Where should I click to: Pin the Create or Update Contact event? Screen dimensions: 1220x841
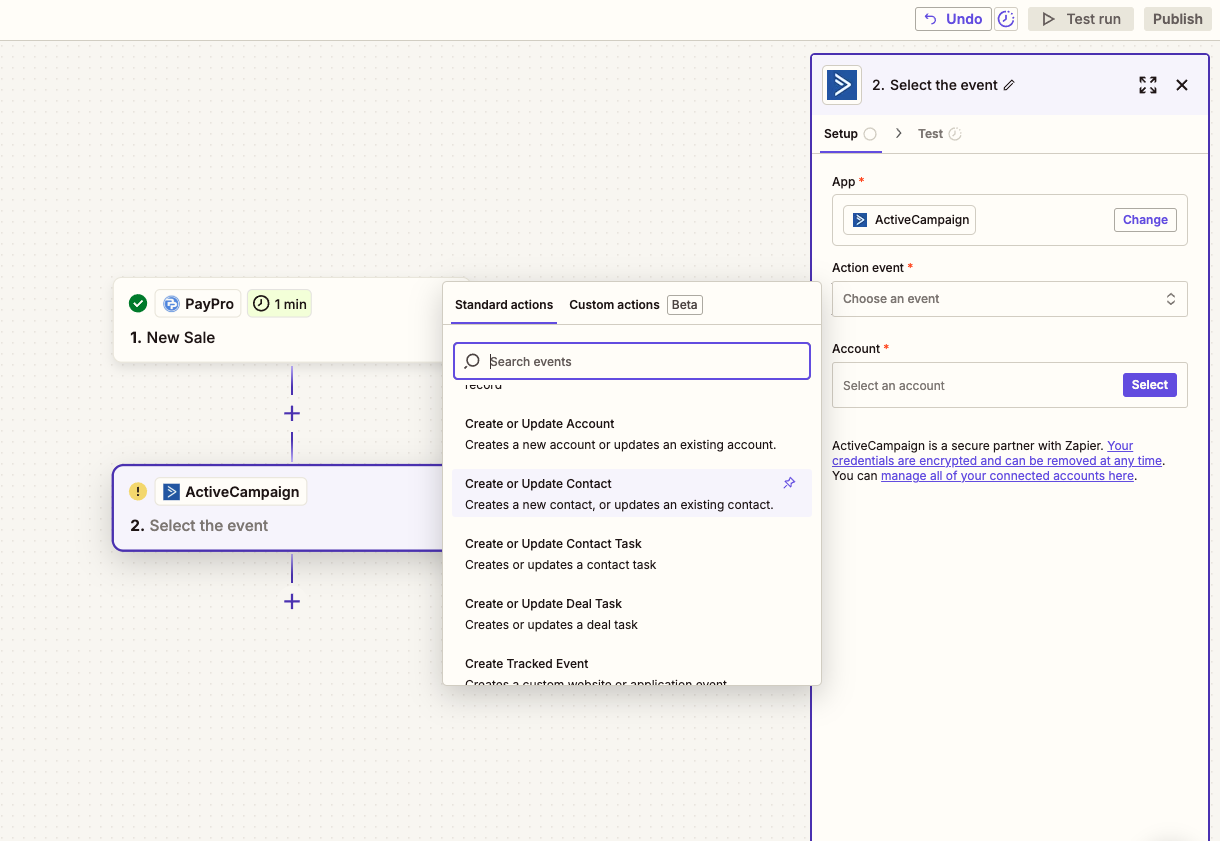tap(789, 483)
